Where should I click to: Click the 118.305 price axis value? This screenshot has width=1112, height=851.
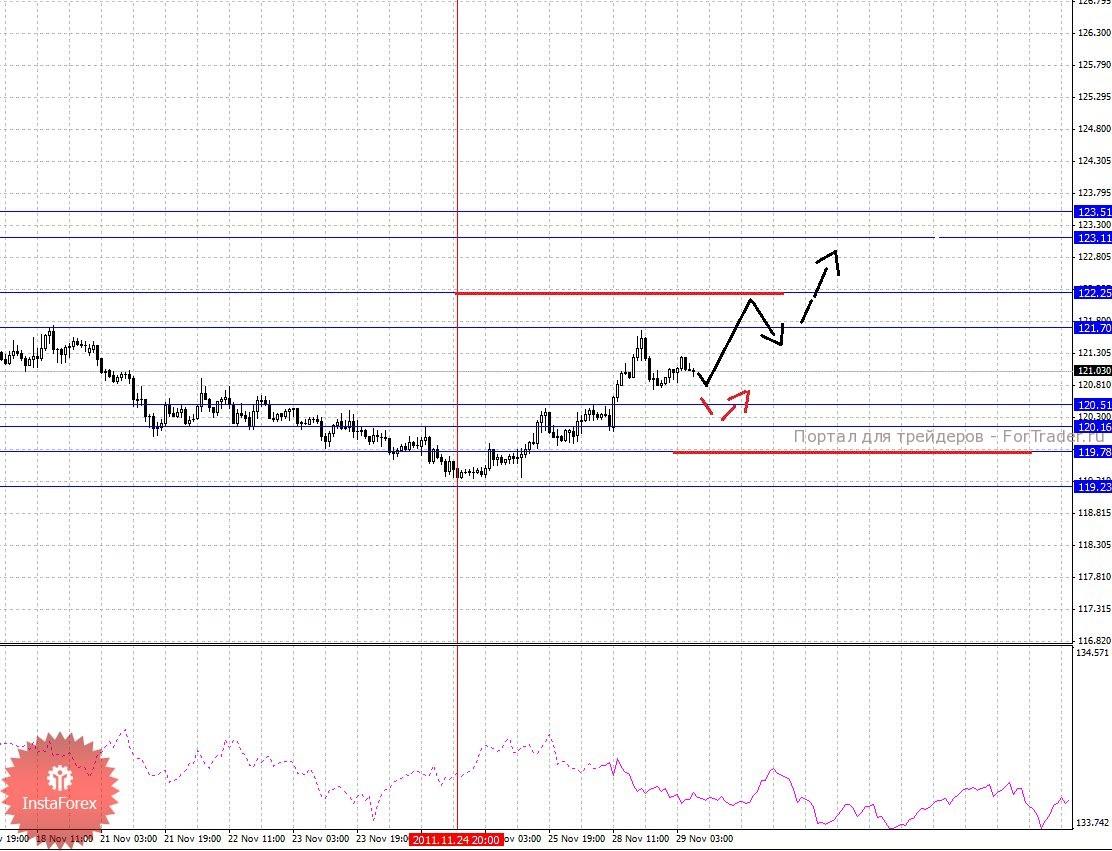pos(1094,545)
